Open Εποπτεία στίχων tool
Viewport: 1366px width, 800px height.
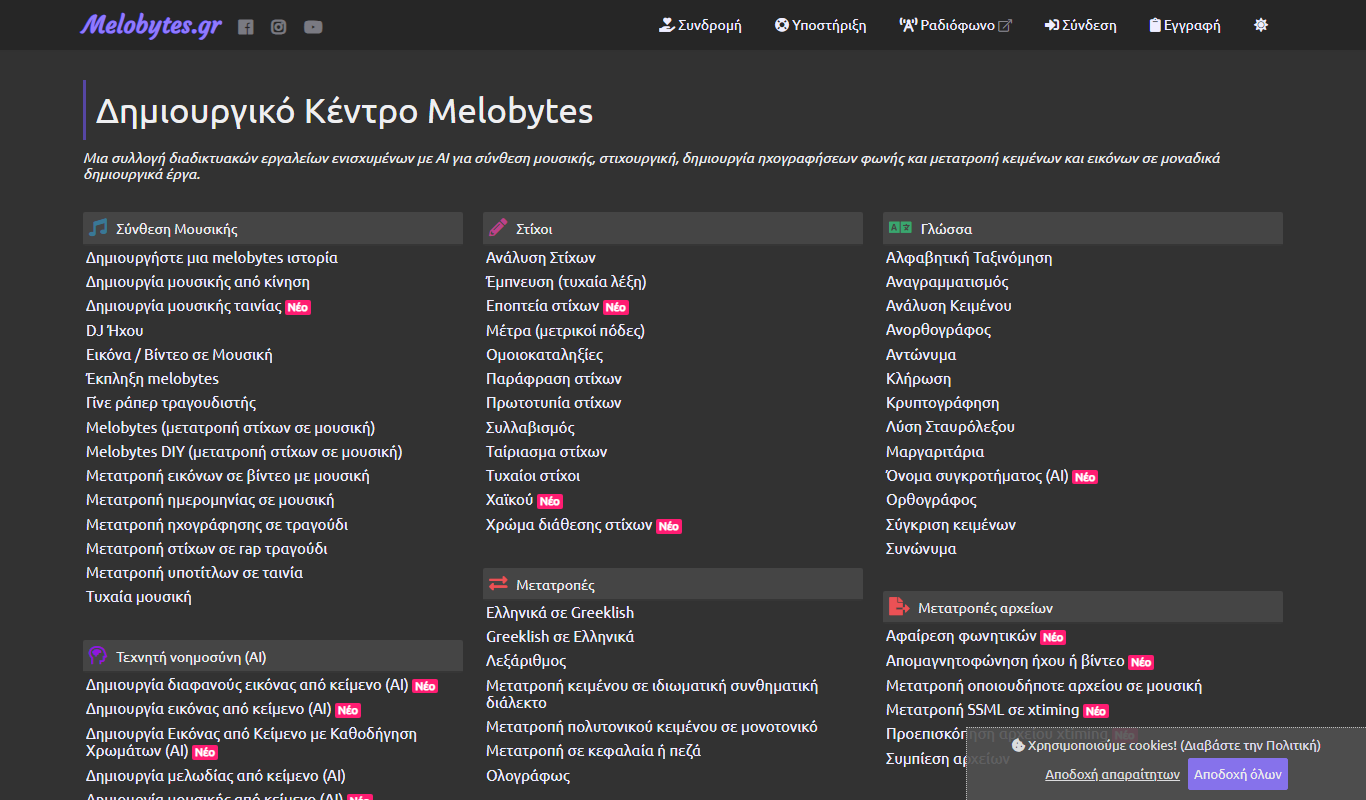[542, 306]
